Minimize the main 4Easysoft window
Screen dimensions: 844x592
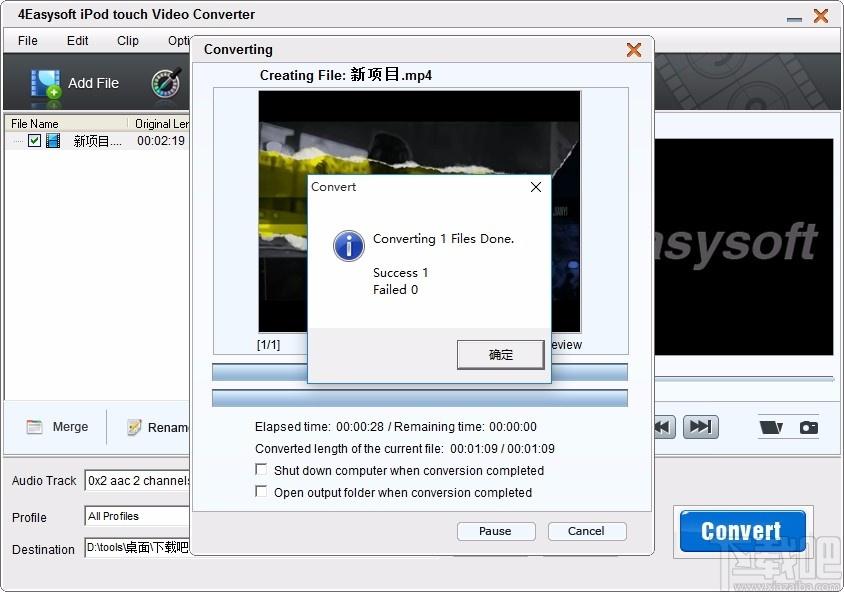click(794, 19)
